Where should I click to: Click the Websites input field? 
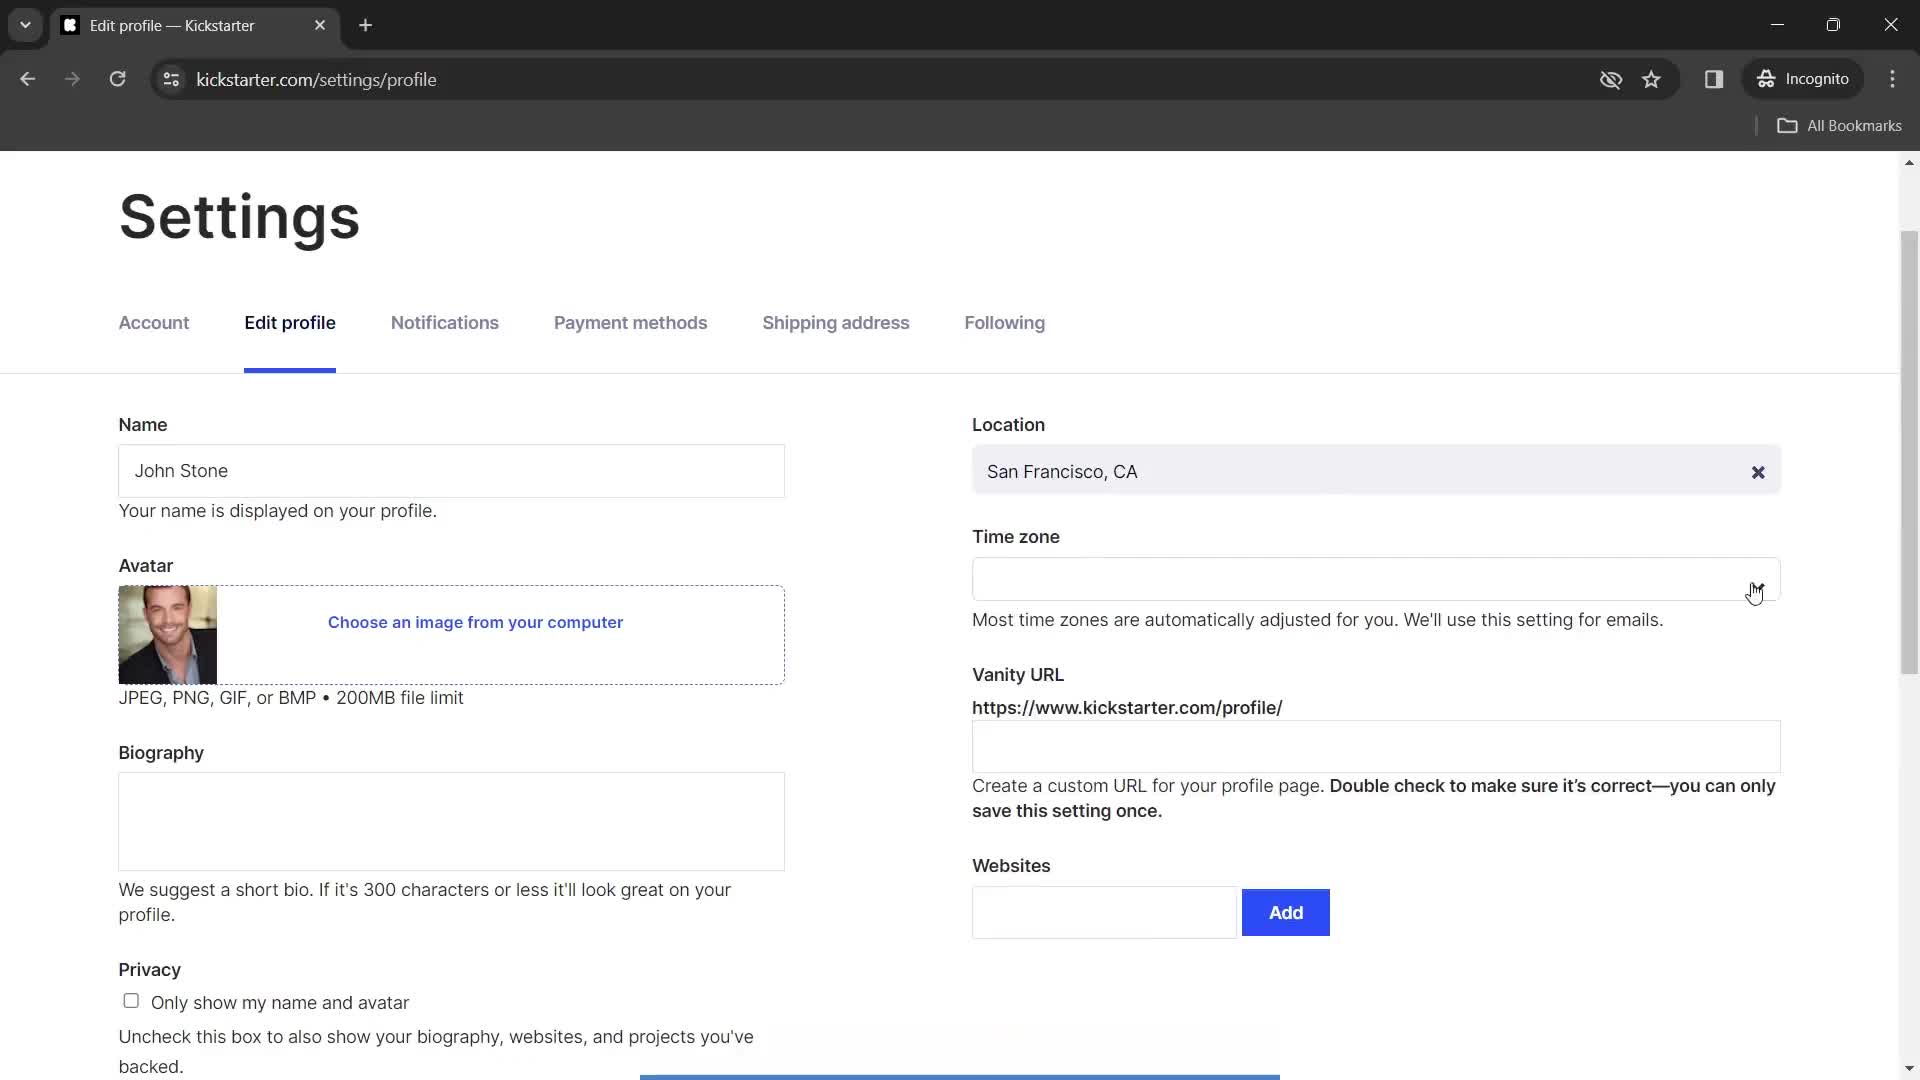pyautogui.click(x=1104, y=912)
